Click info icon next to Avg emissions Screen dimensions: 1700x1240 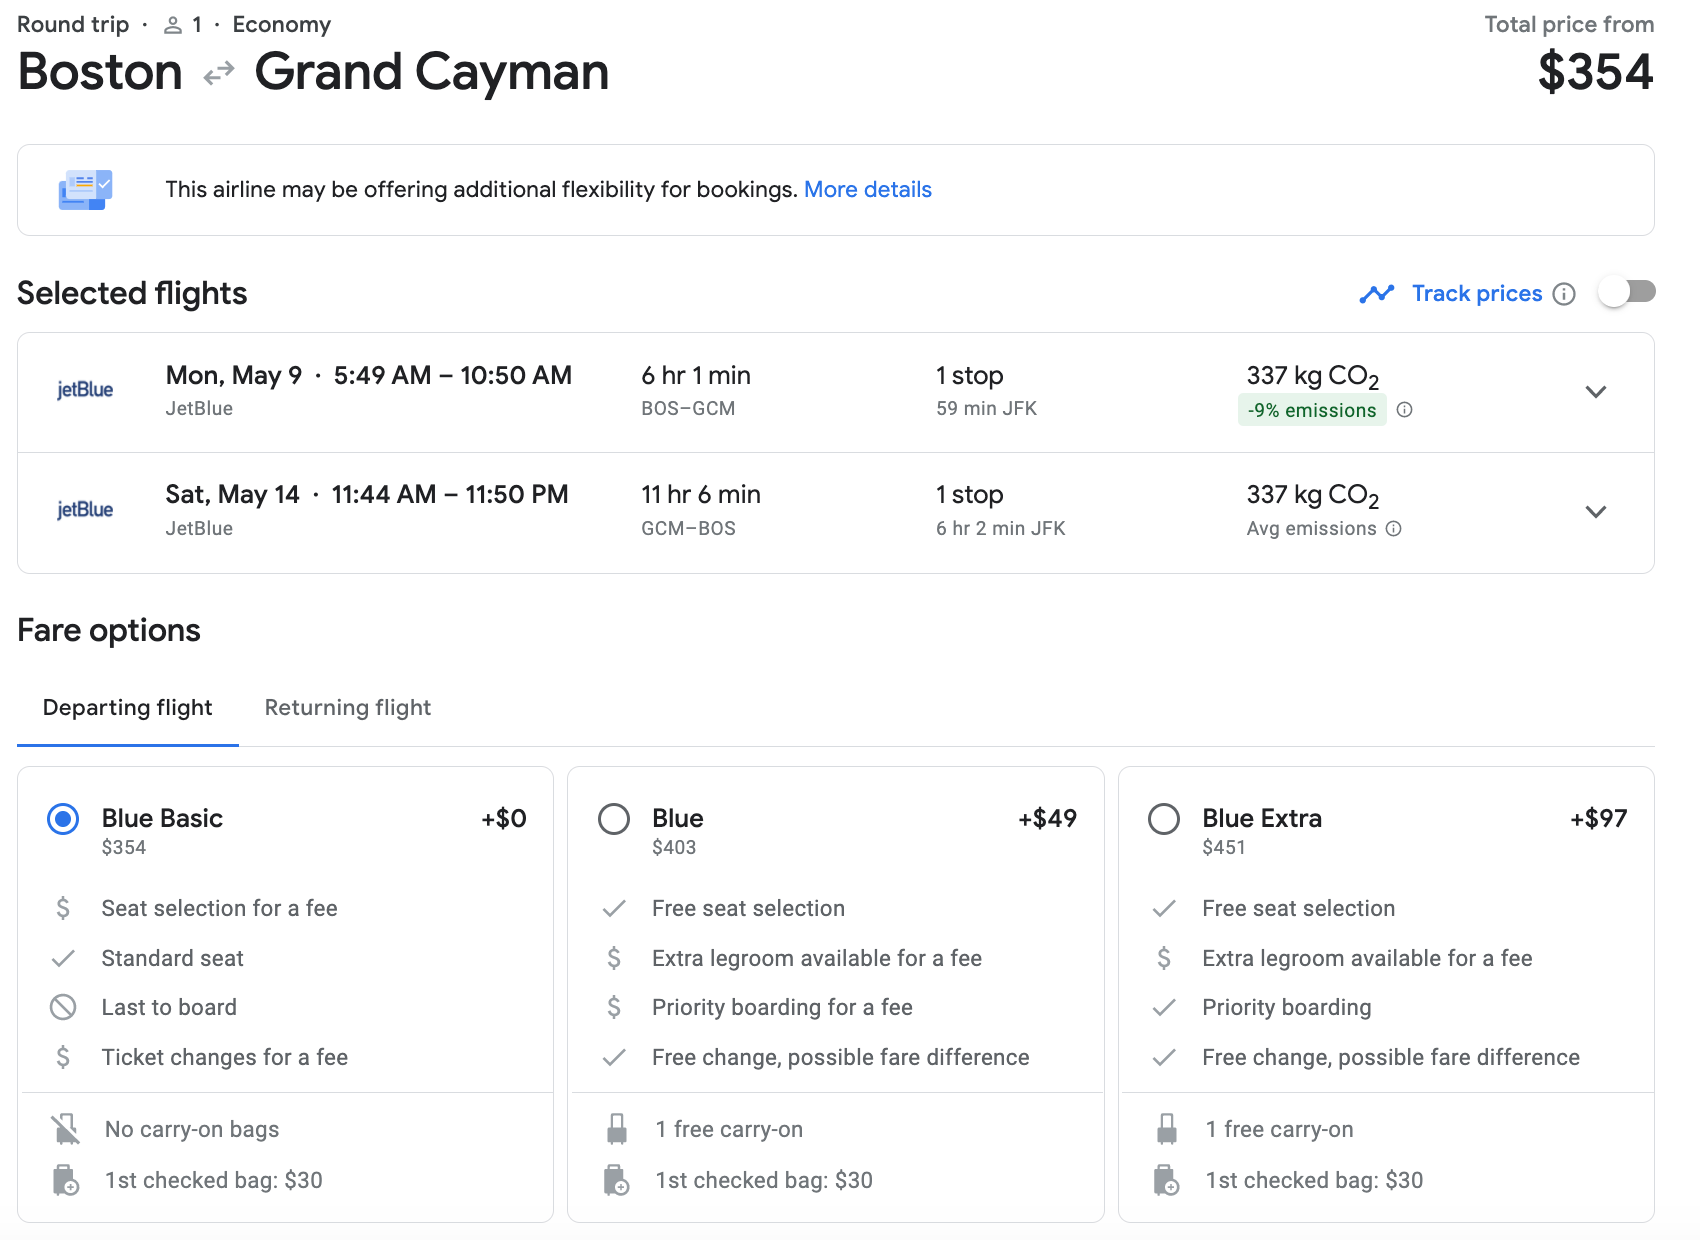(1394, 529)
